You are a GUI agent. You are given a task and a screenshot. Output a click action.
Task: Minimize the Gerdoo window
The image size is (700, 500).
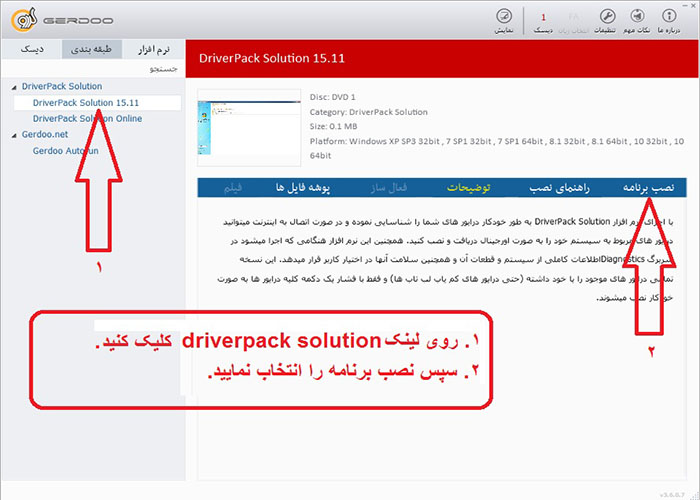tap(685, 5)
